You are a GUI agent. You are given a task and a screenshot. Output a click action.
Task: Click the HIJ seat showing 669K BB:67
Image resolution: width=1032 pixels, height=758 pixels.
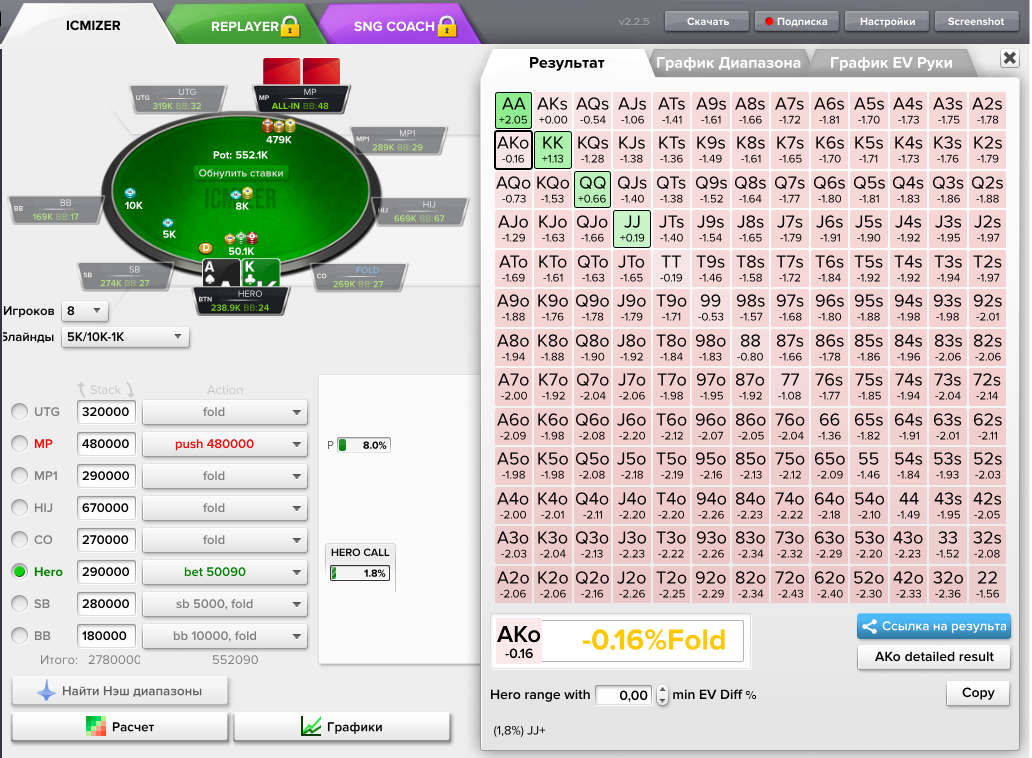(x=421, y=212)
